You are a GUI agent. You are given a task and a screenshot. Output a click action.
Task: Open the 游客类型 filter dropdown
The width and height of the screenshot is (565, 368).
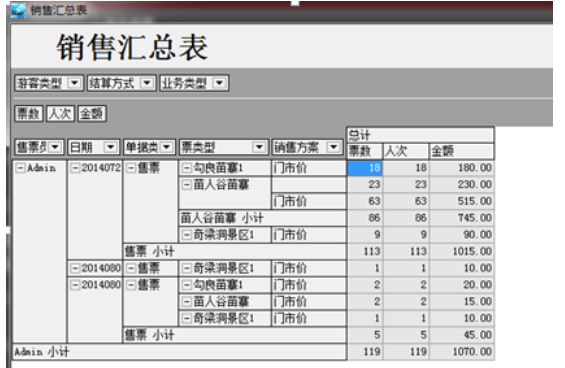pyautogui.click(x=75, y=83)
